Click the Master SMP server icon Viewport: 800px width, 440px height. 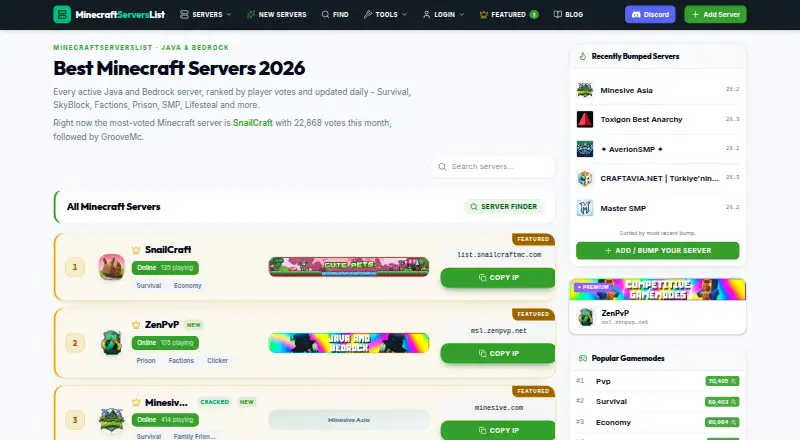tap(585, 208)
